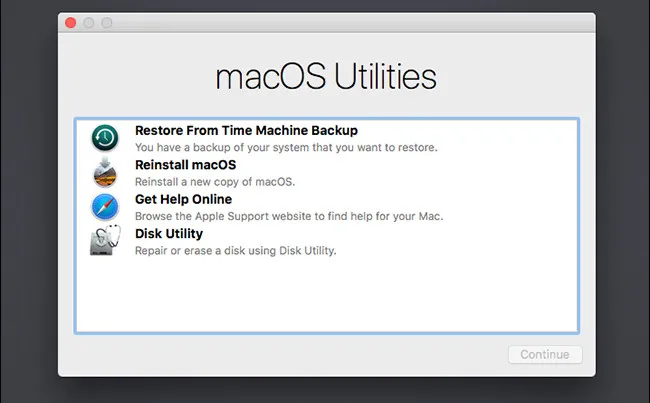
Task: Click 'Reinstall a new copy of macOS' text
Action: click(215, 182)
